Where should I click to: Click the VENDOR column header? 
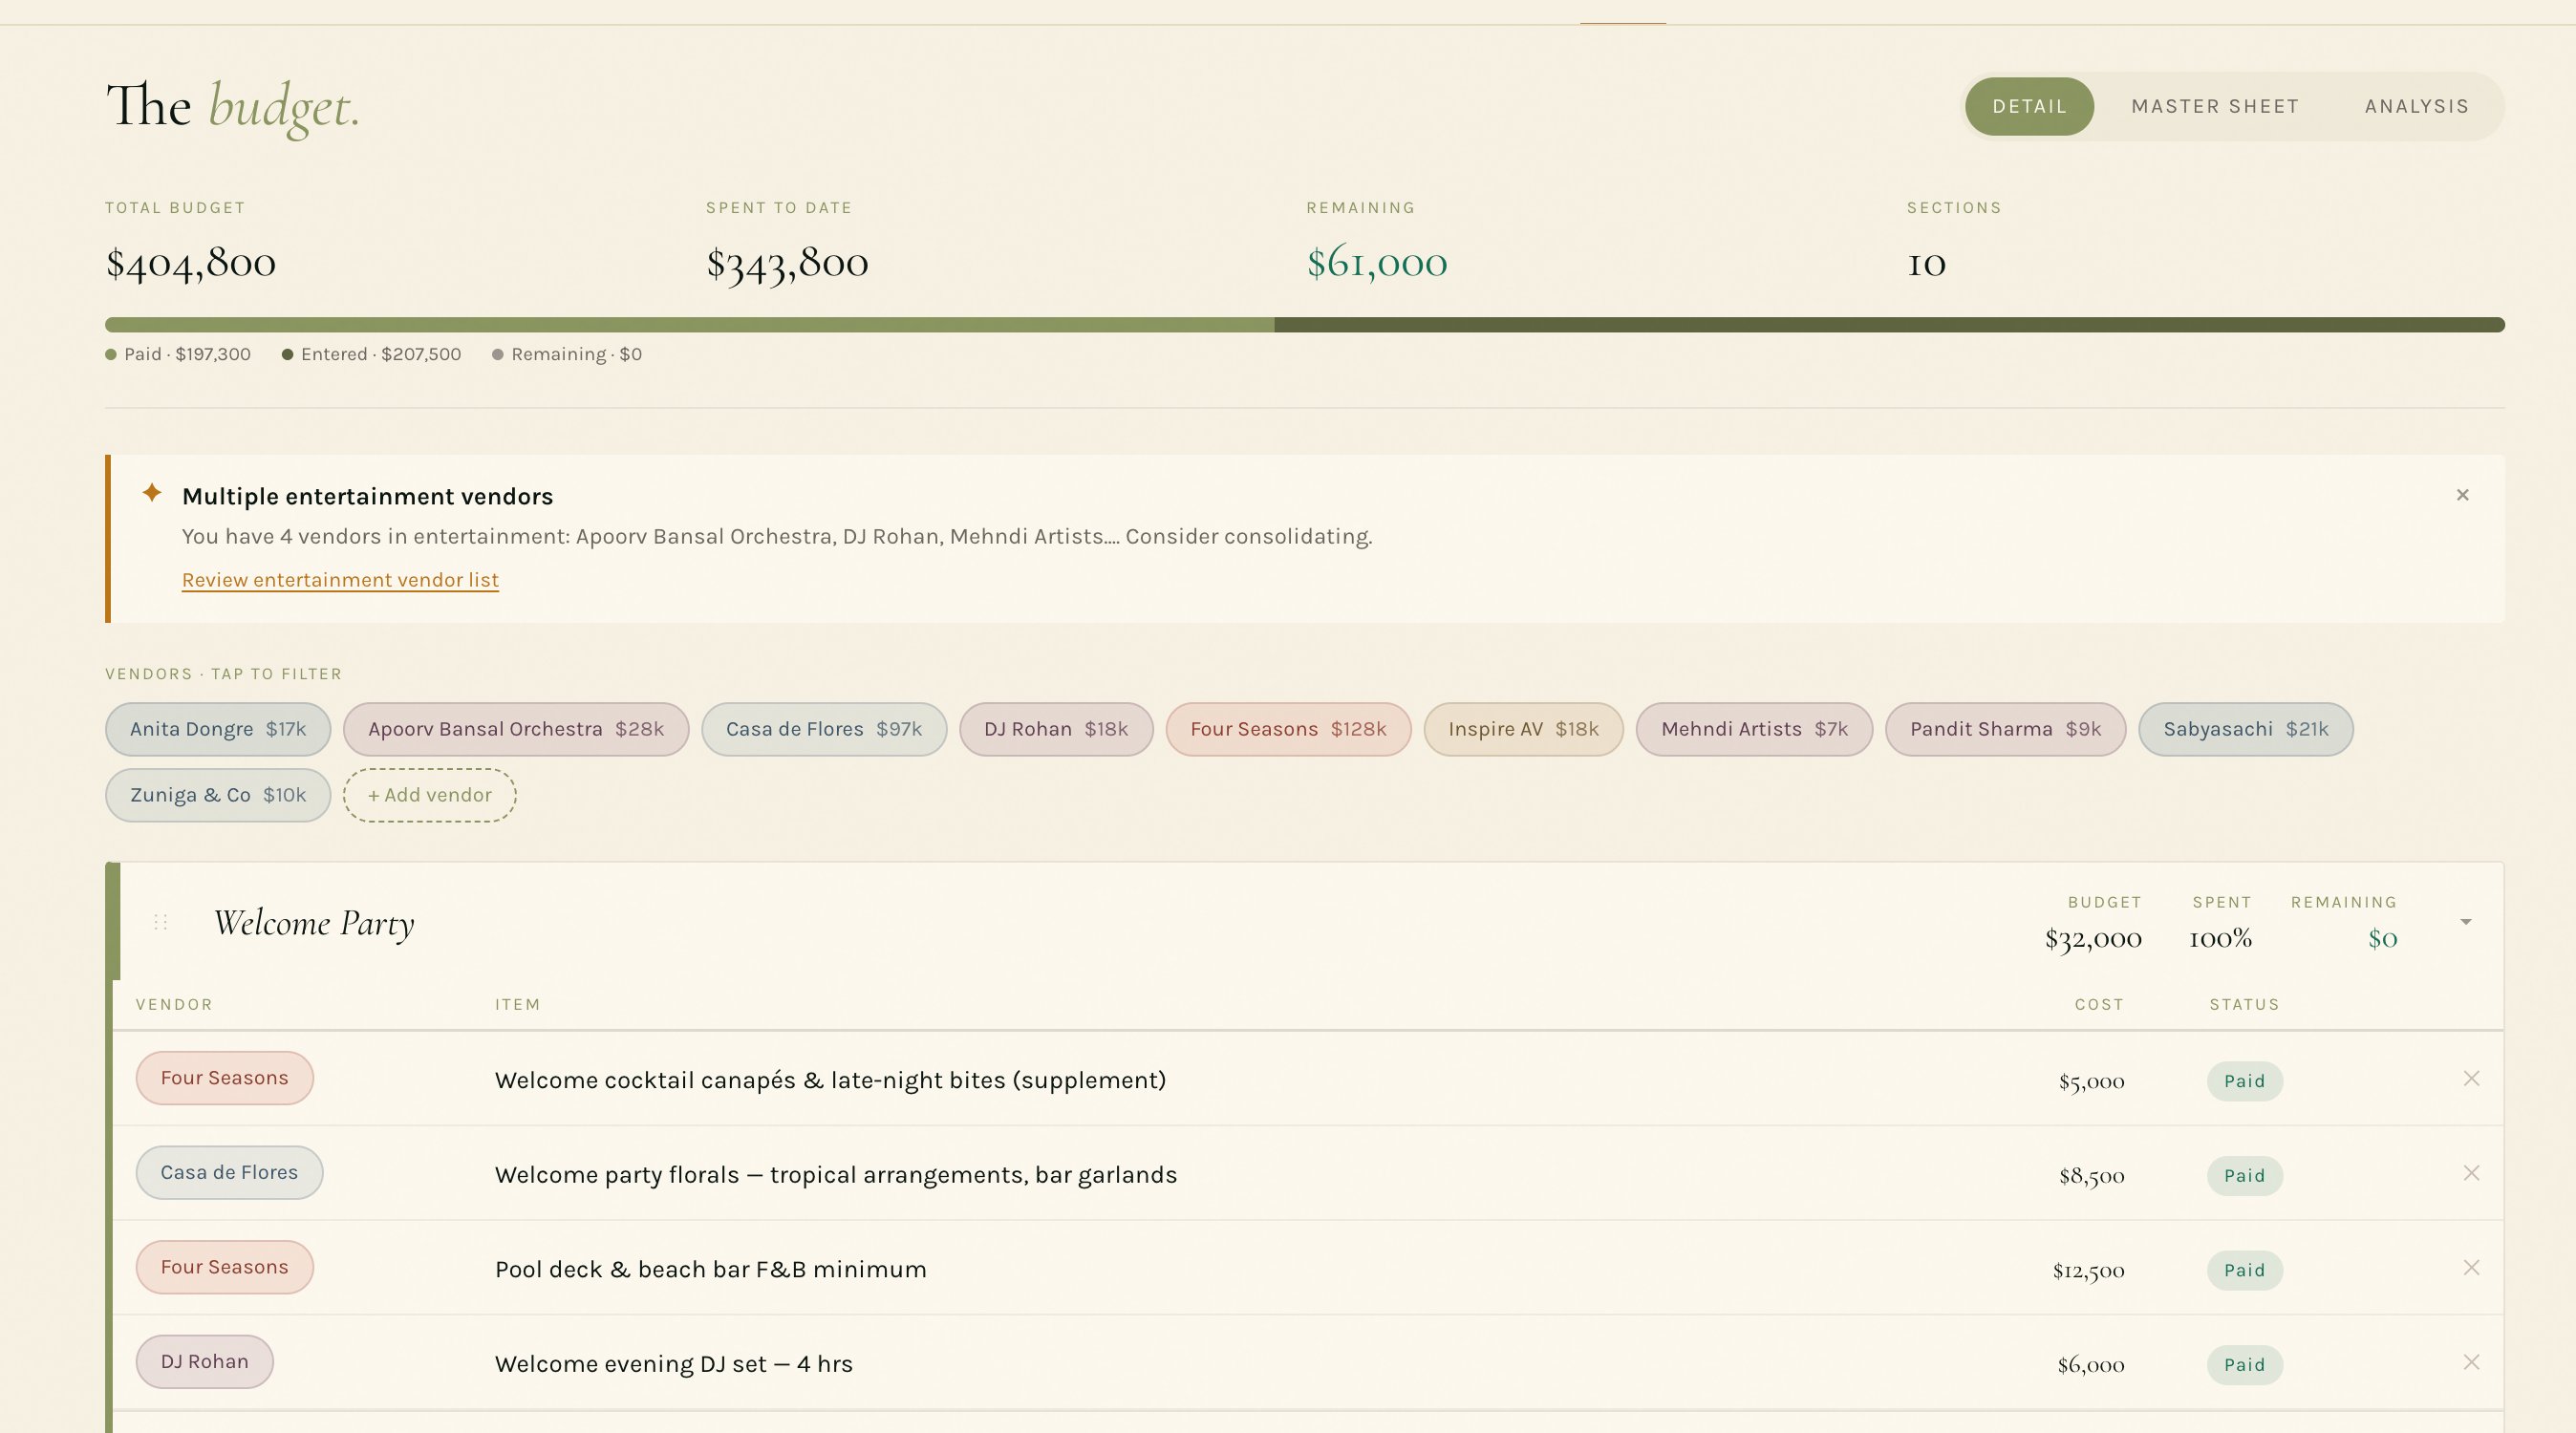click(174, 1004)
